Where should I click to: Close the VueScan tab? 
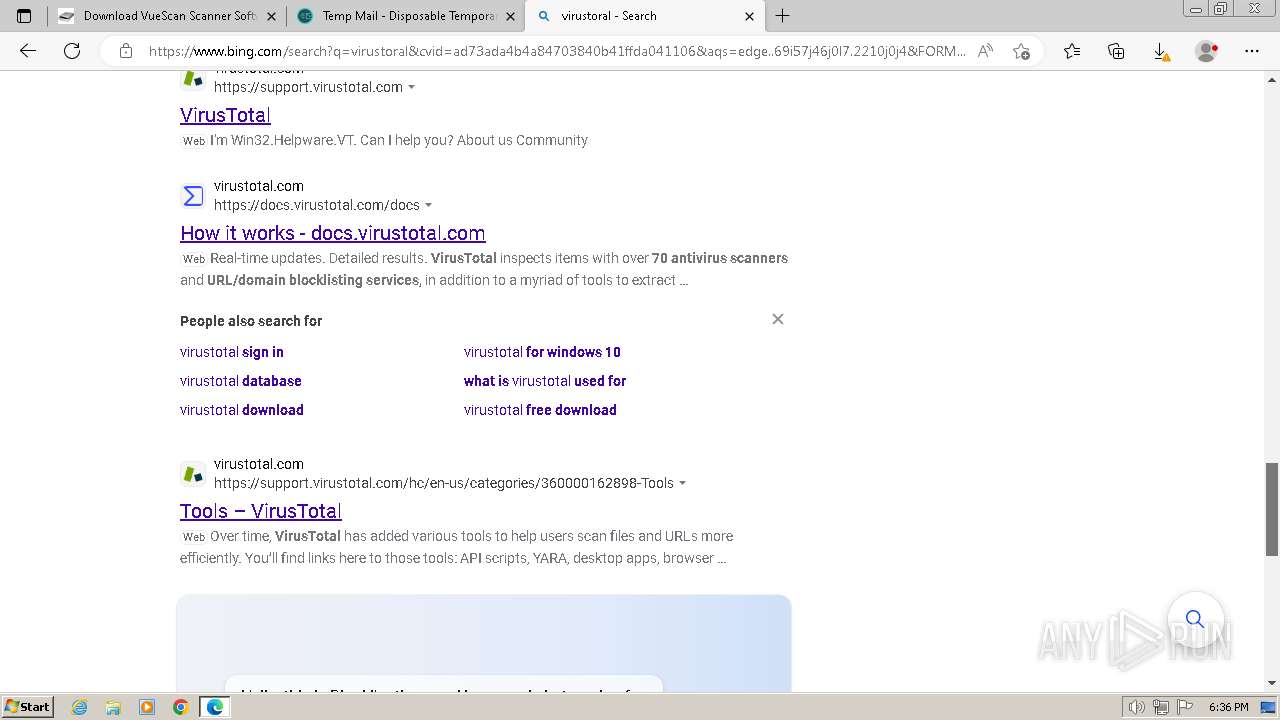(272, 16)
